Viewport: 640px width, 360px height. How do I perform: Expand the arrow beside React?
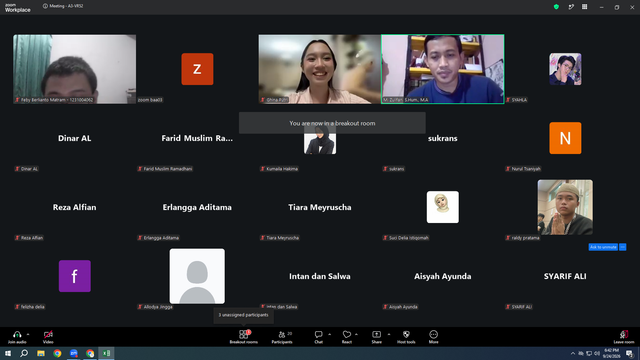click(x=356, y=334)
